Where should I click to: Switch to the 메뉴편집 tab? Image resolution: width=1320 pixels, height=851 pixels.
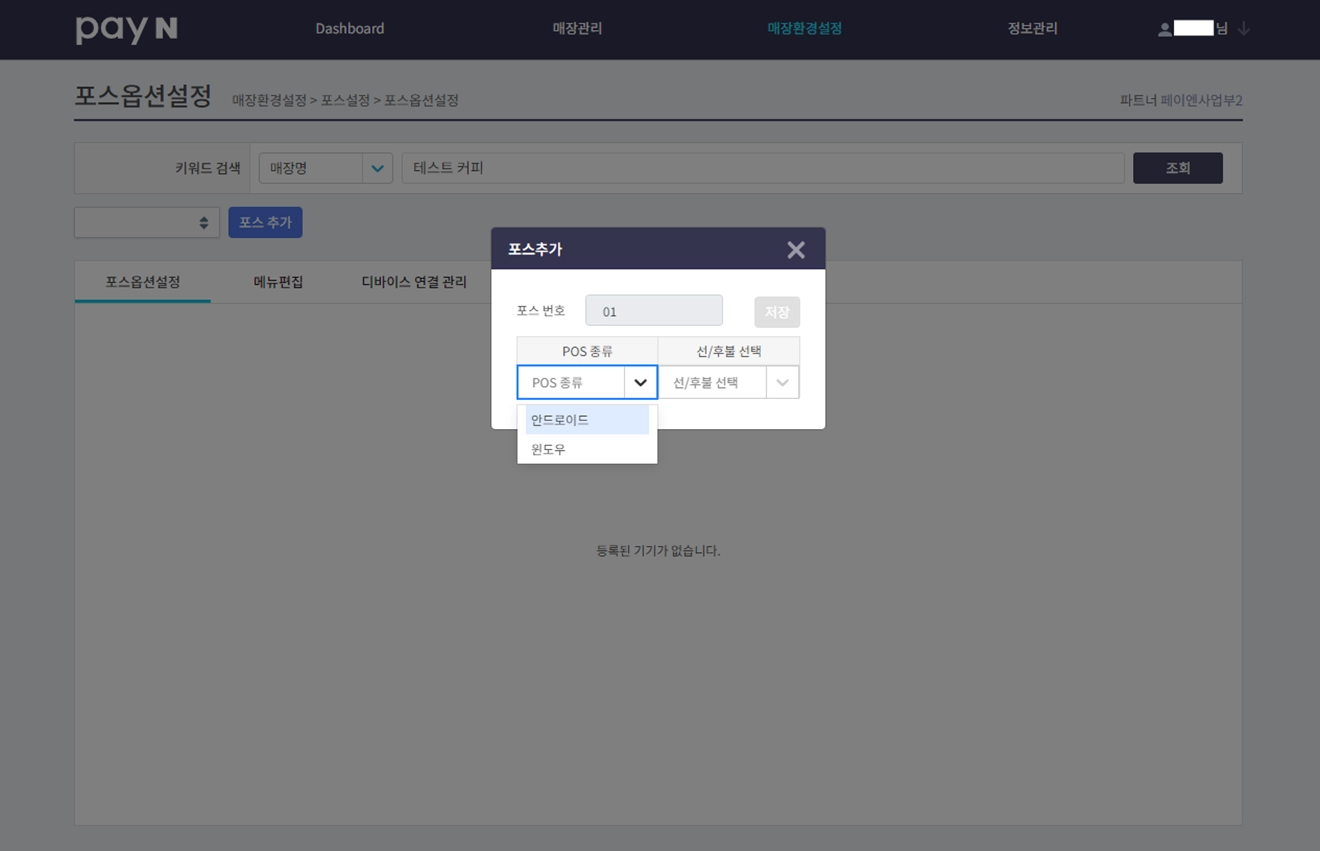click(278, 282)
